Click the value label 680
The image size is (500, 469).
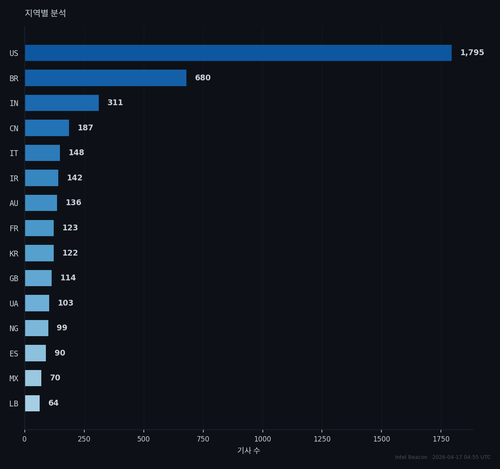coord(203,78)
